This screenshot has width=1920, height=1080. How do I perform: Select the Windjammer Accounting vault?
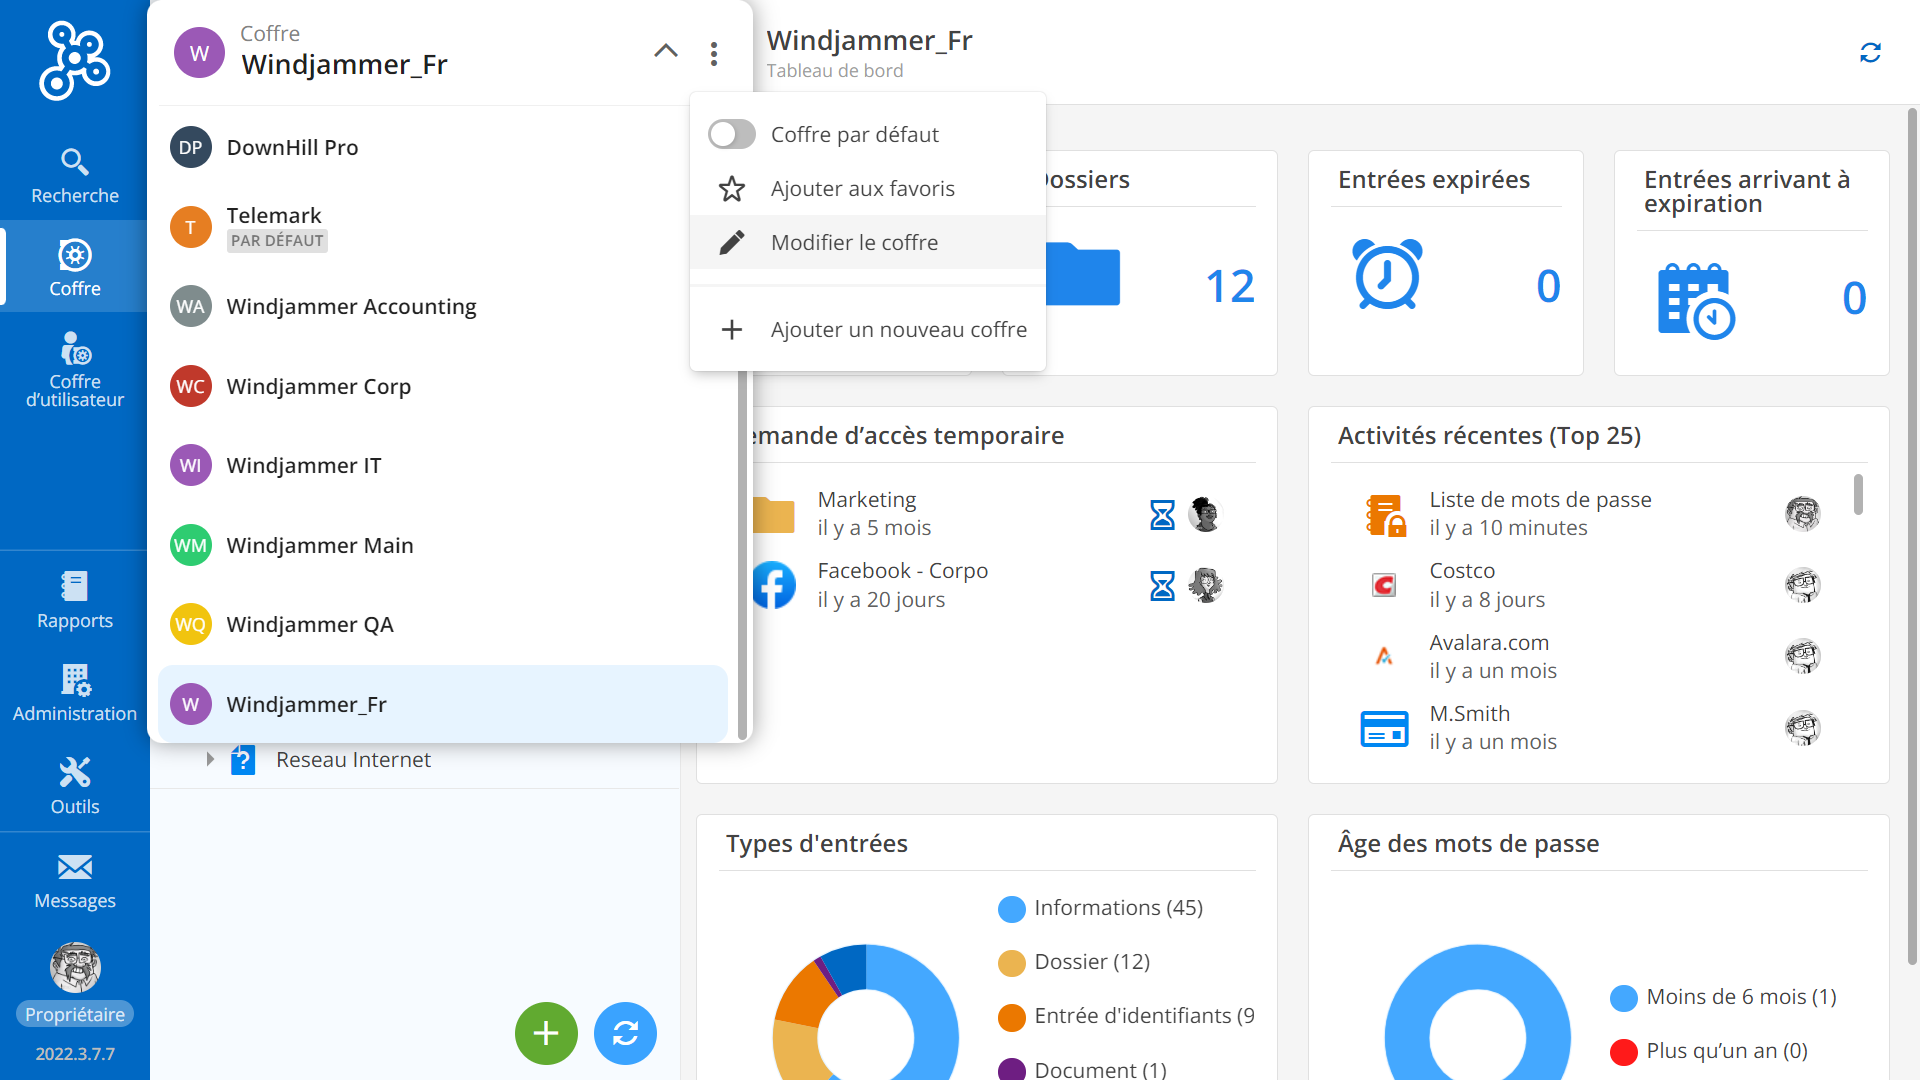coord(351,307)
